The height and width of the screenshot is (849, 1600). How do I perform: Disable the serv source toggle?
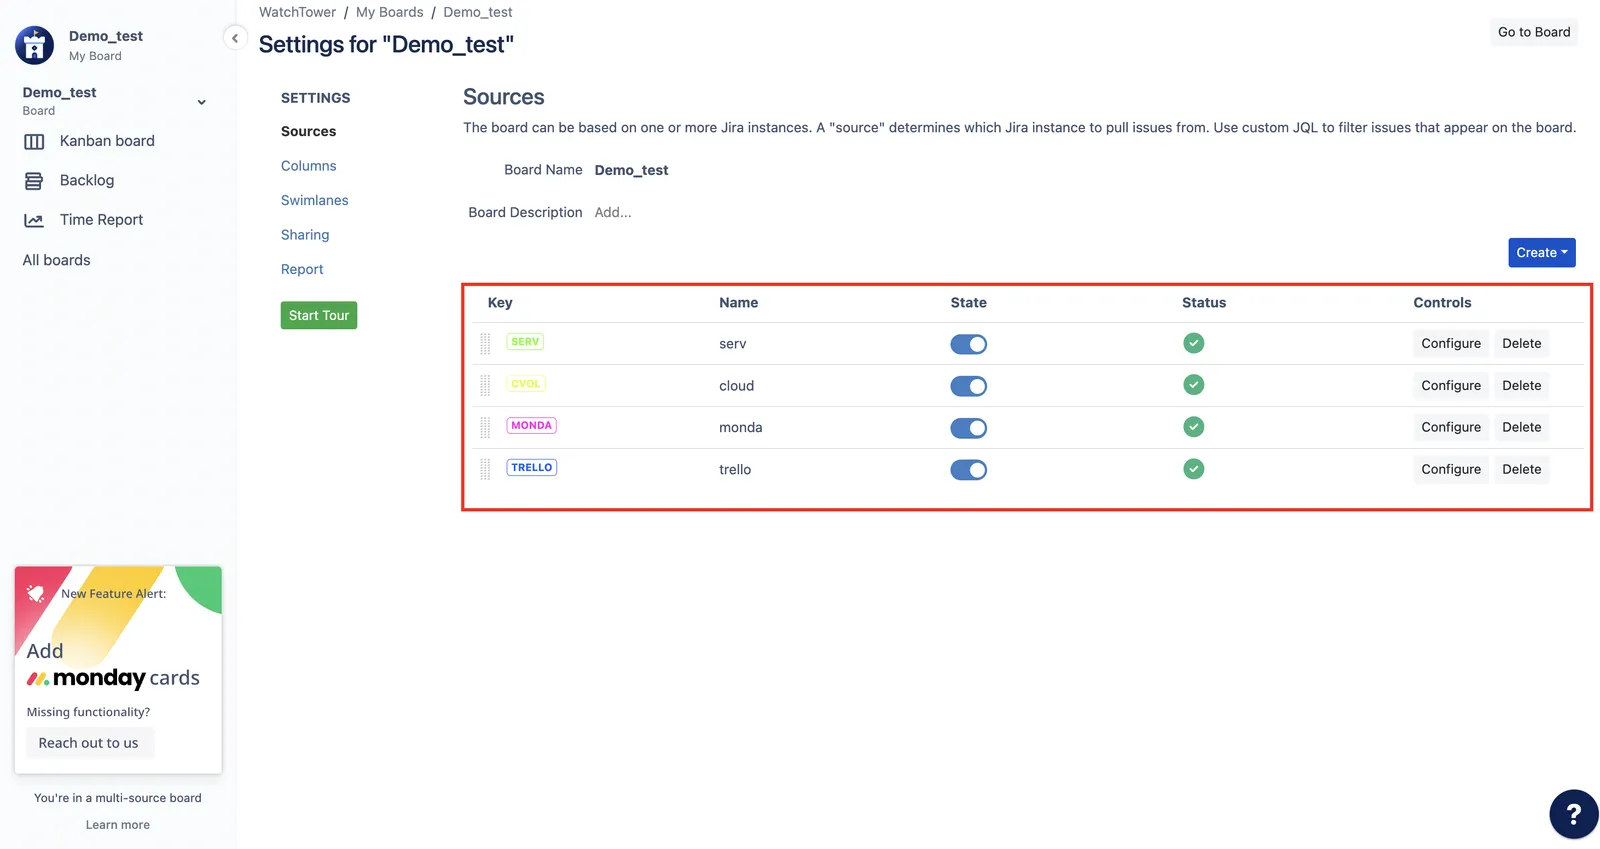tap(968, 344)
